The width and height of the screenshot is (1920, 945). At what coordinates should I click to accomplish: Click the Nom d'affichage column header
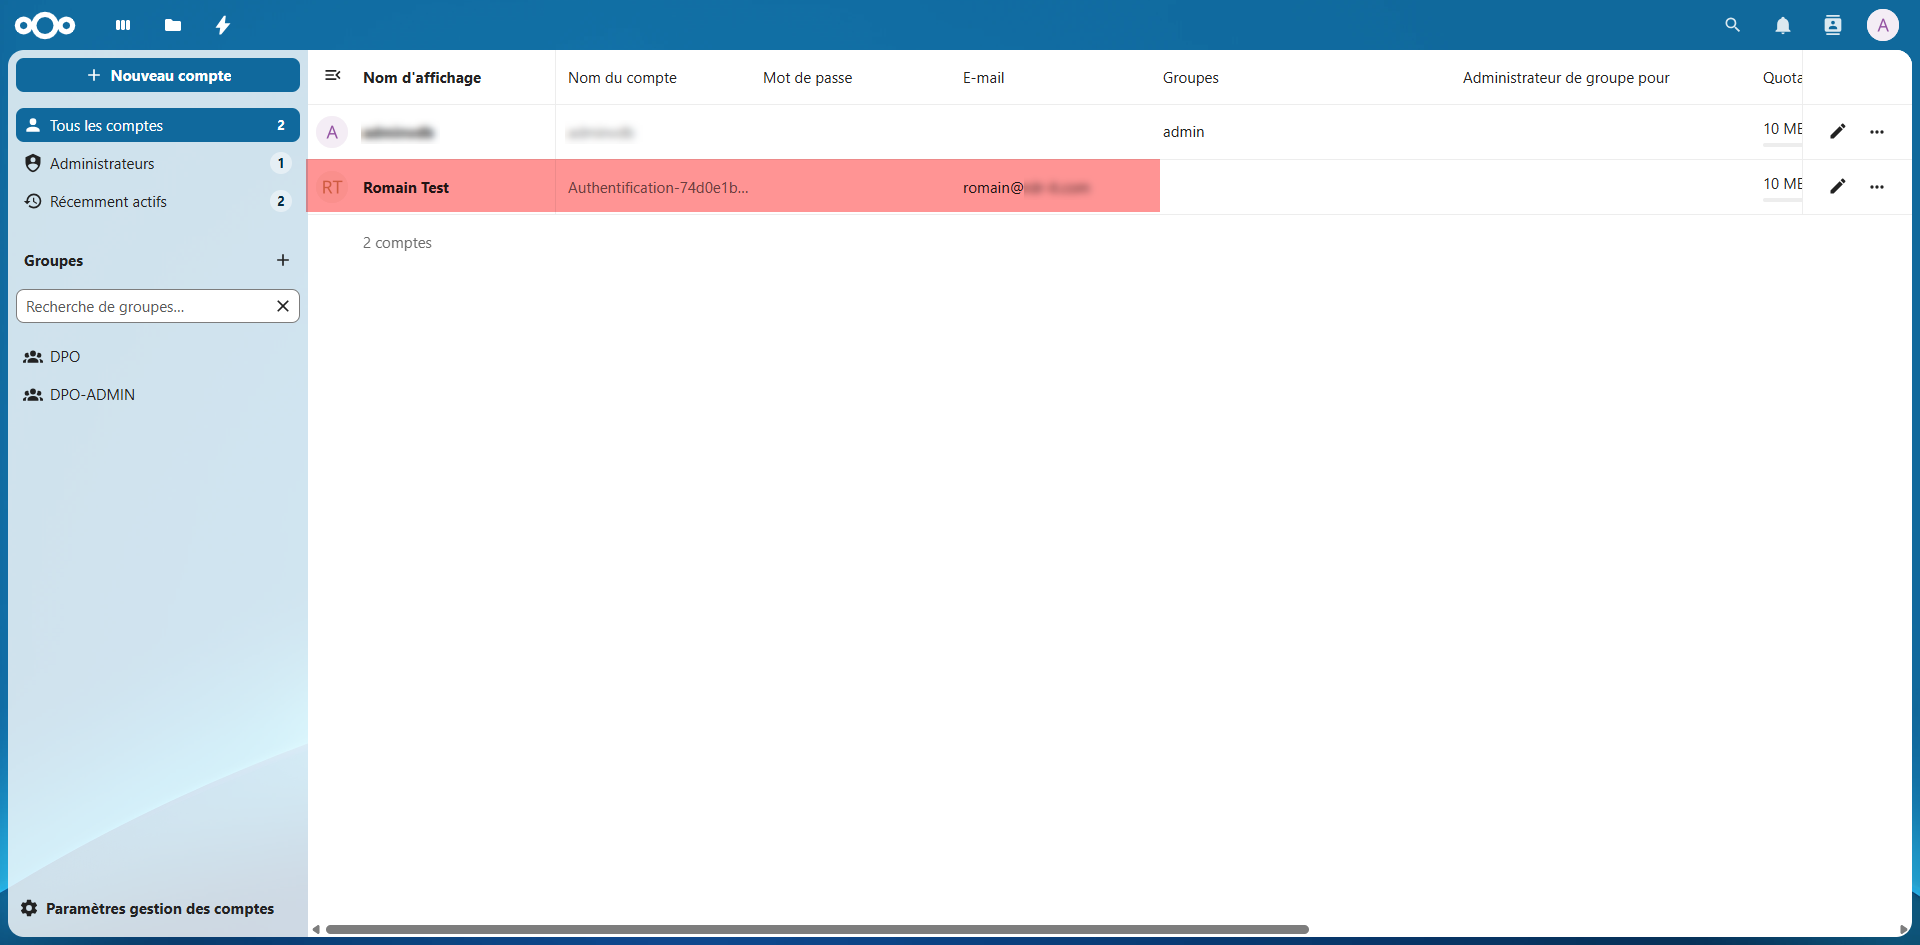tap(422, 77)
